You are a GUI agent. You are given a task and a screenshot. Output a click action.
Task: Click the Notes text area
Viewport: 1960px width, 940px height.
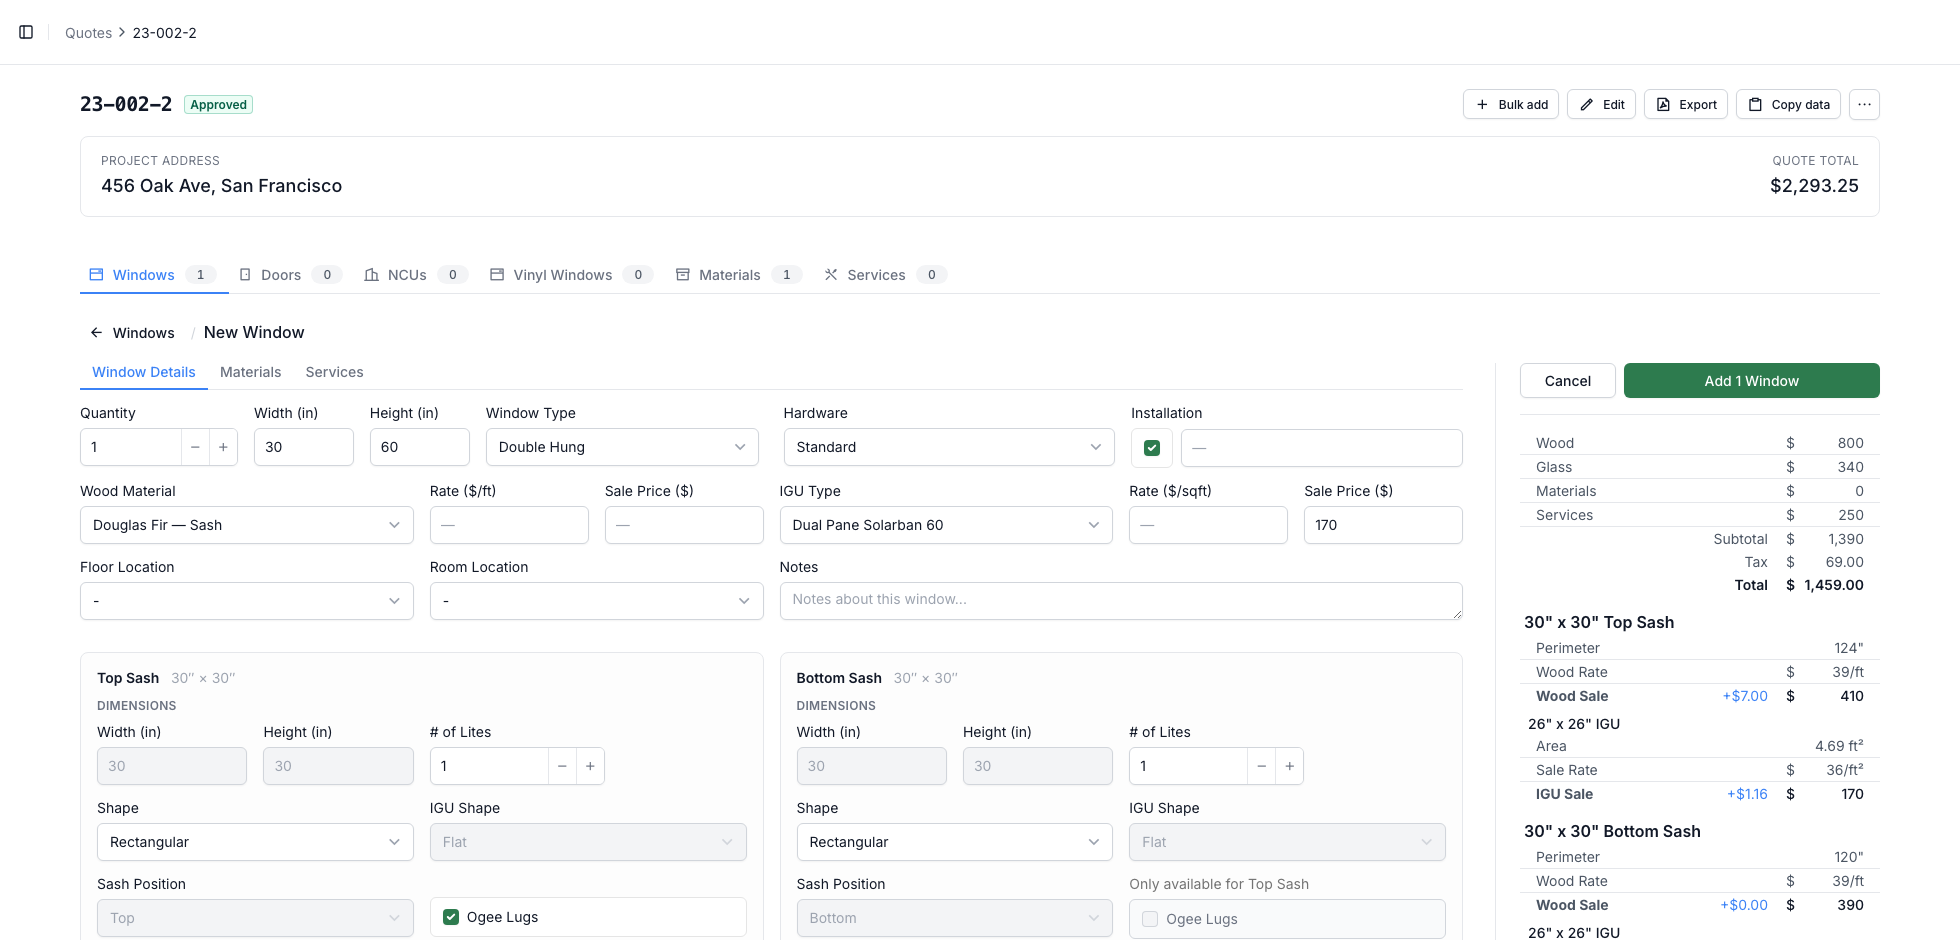1121,601
